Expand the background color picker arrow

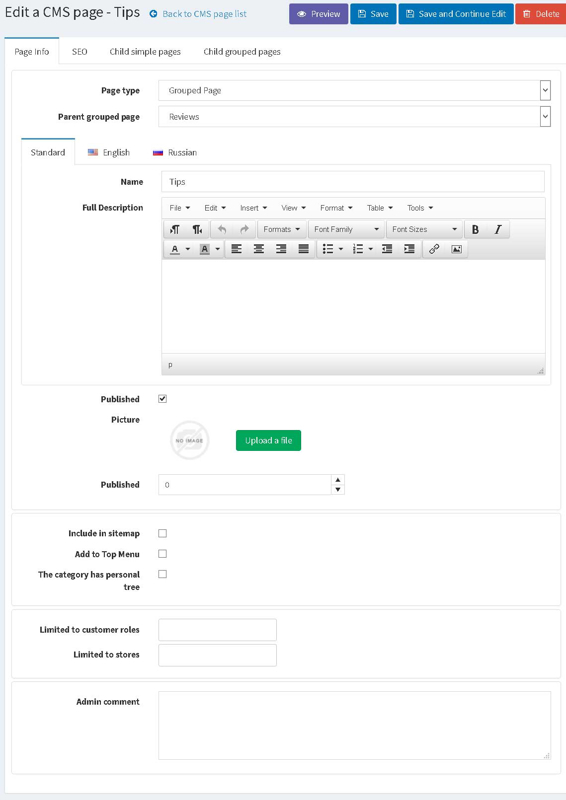(x=217, y=249)
